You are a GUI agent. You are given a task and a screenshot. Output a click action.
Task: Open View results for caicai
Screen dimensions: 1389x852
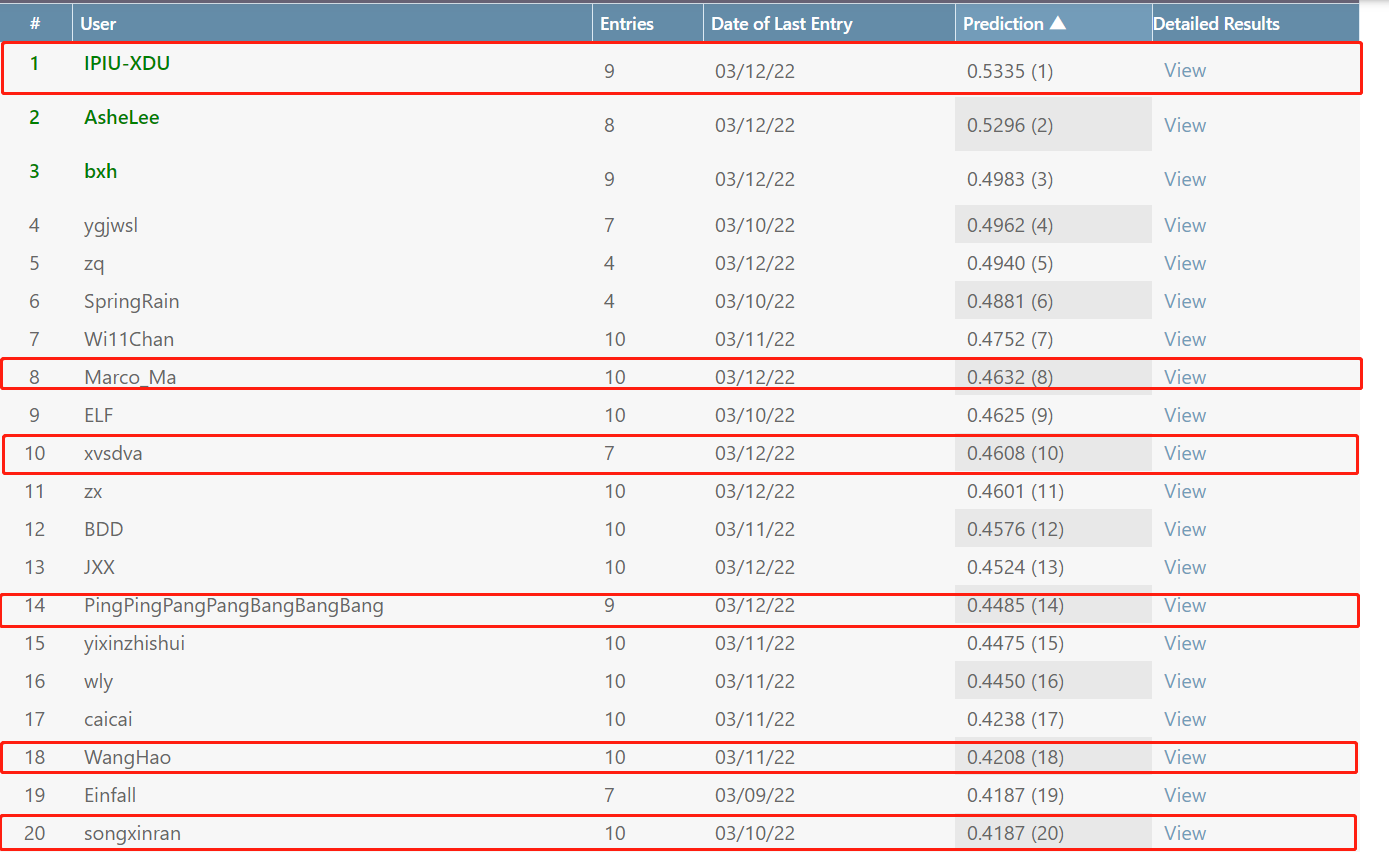pos(1184,719)
